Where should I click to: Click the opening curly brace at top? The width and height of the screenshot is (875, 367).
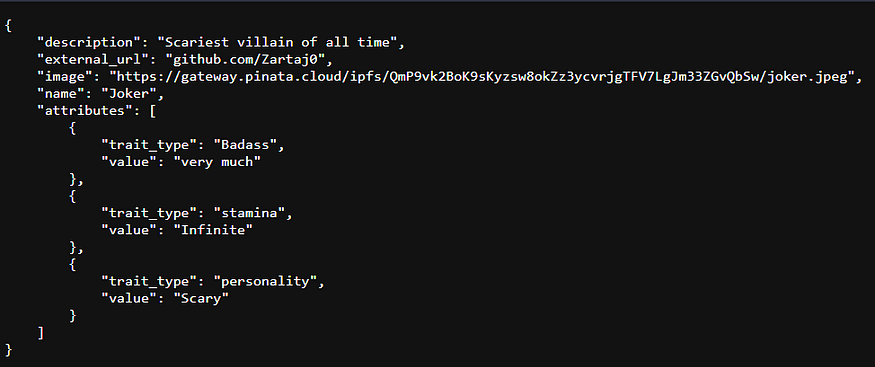tap(8, 25)
